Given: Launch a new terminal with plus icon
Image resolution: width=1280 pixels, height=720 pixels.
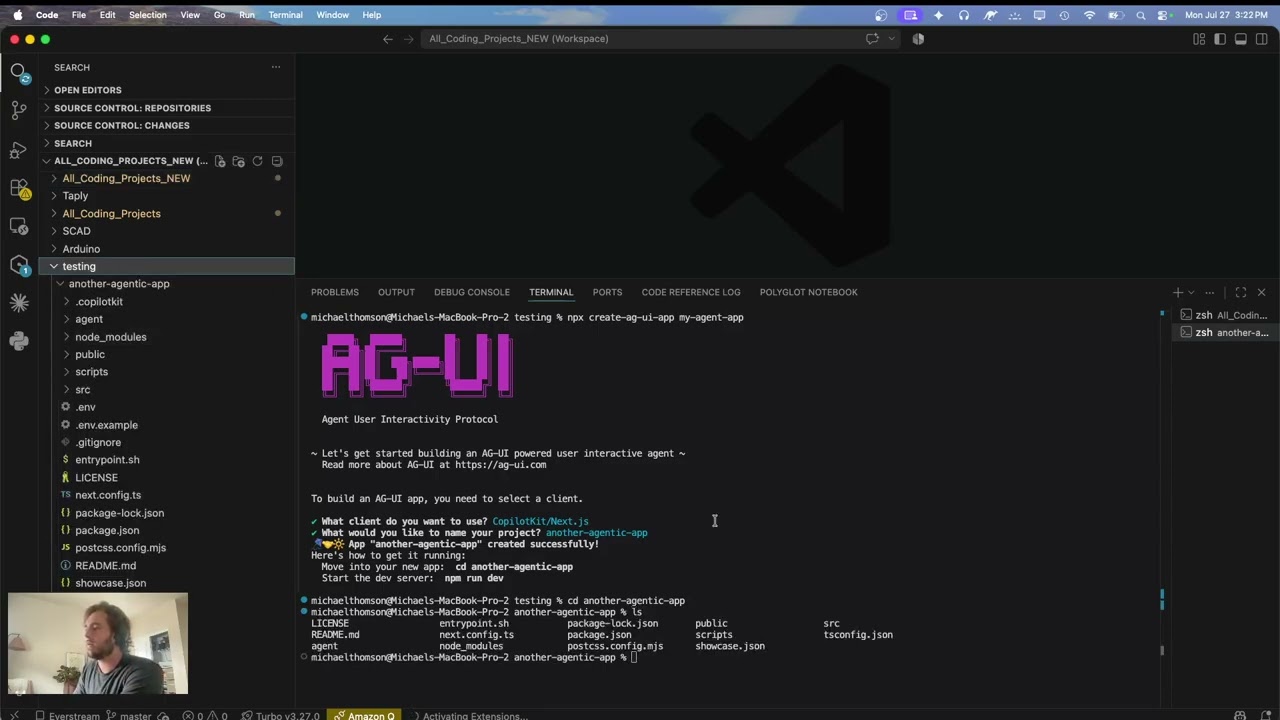Looking at the screenshot, I should [x=1177, y=292].
